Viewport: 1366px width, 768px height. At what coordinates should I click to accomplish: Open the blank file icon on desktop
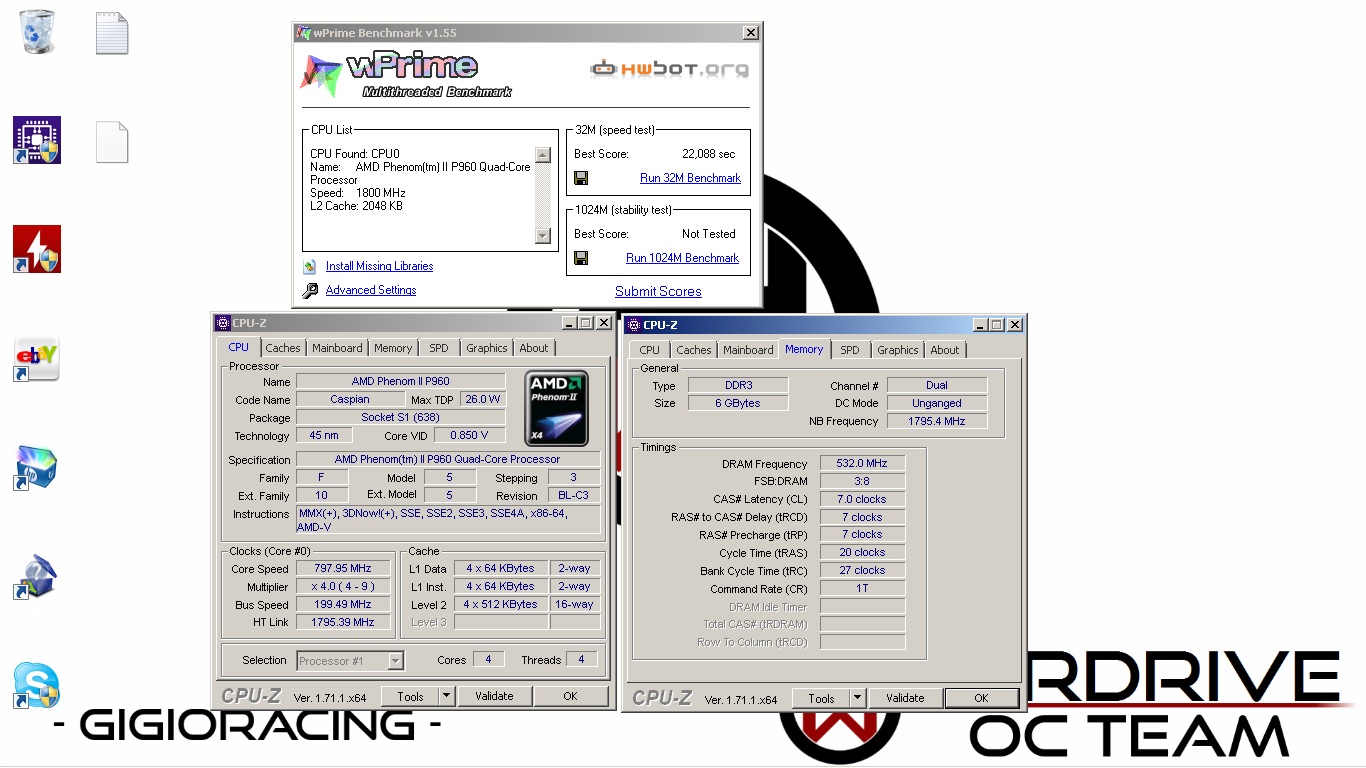112,142
